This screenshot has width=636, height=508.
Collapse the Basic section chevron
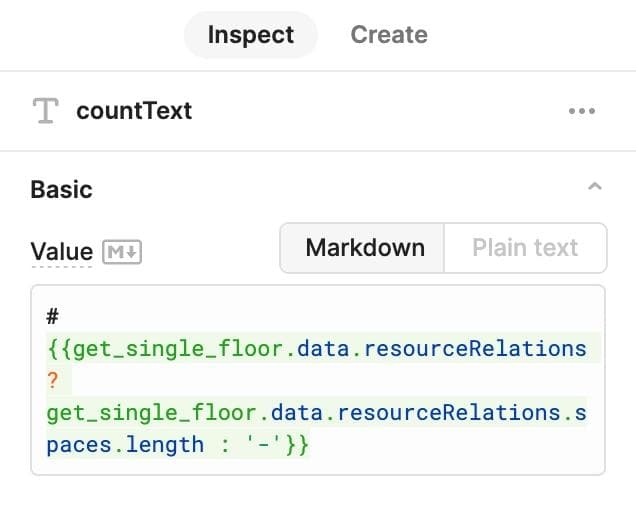click(595, 188)
